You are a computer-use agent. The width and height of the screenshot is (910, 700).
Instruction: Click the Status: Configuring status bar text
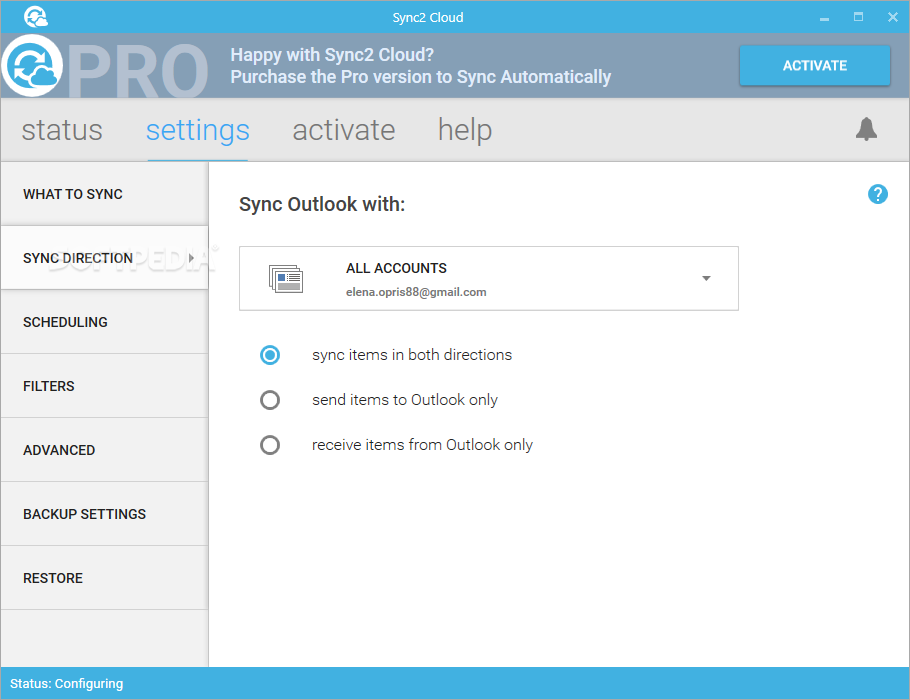click(x=67, y=684)
